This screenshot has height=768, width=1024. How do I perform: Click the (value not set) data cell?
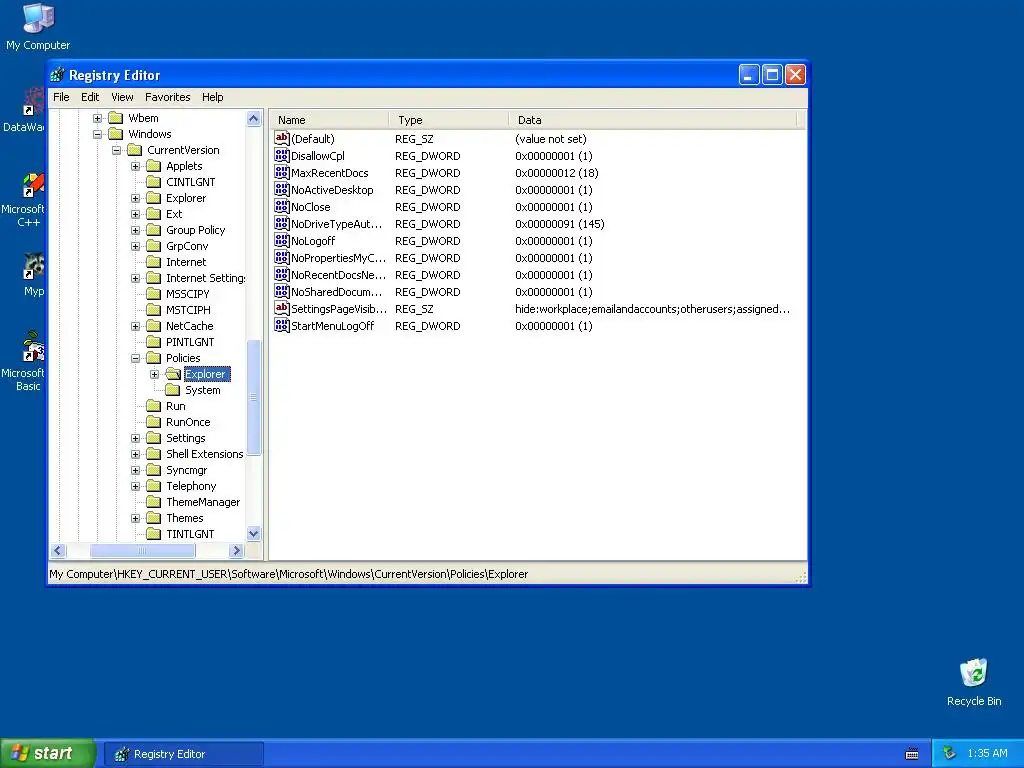pos(551,139)
